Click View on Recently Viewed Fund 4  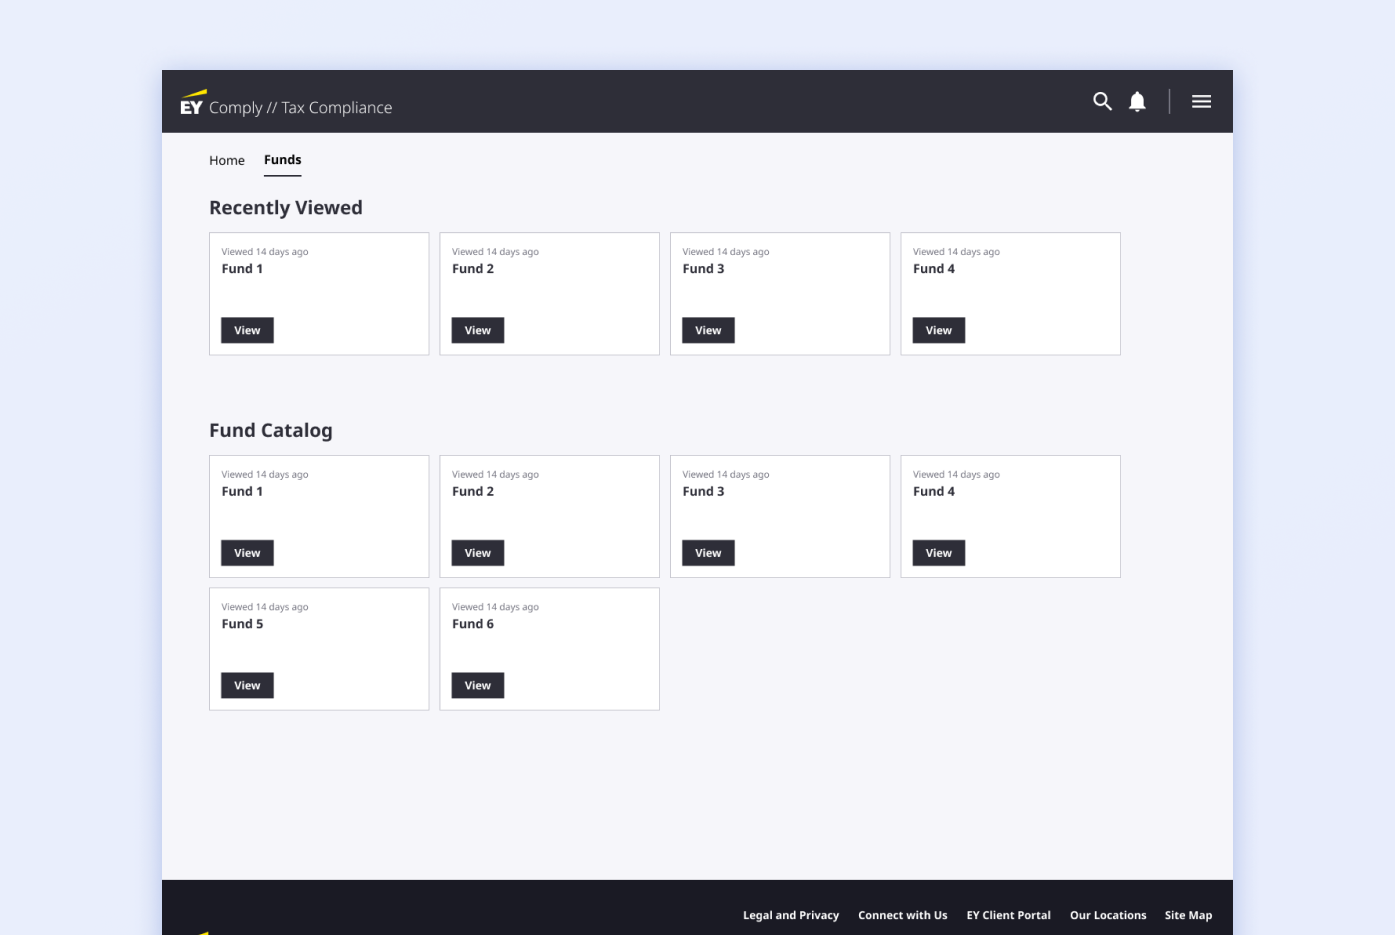(x=939, y=331)
